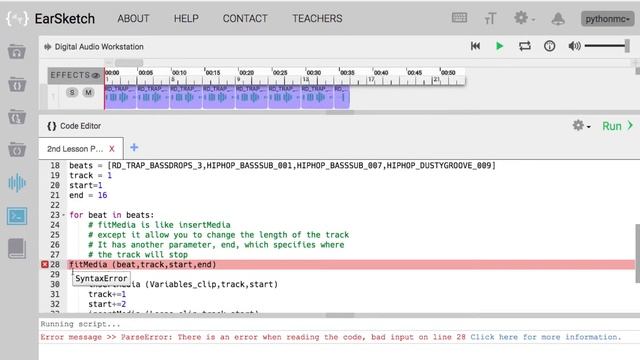Screen dimensions: 640x360
Task: Open the second sidebar folder icon
Action: 17,84
